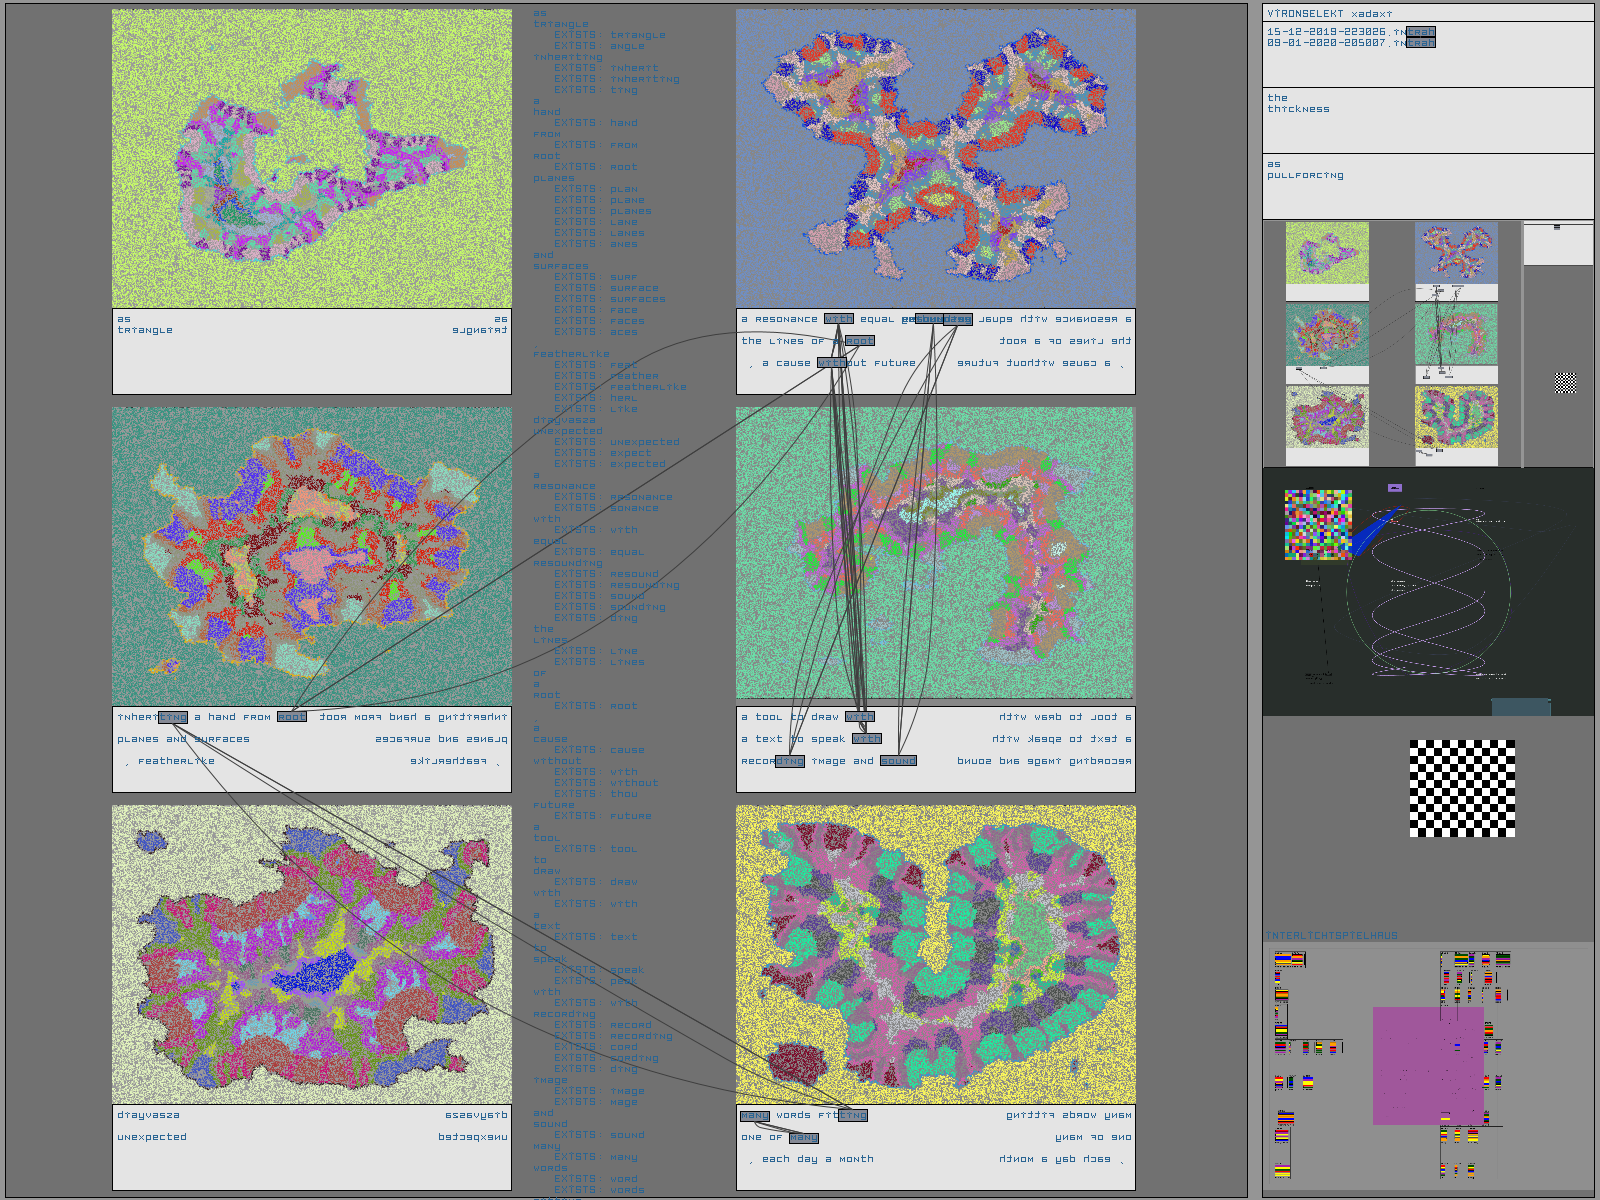Viewport: 1600px width, 1200px height.
Task: Select the multicolored pixel-noise square in the dark panel
Action: click(1318, 524)
